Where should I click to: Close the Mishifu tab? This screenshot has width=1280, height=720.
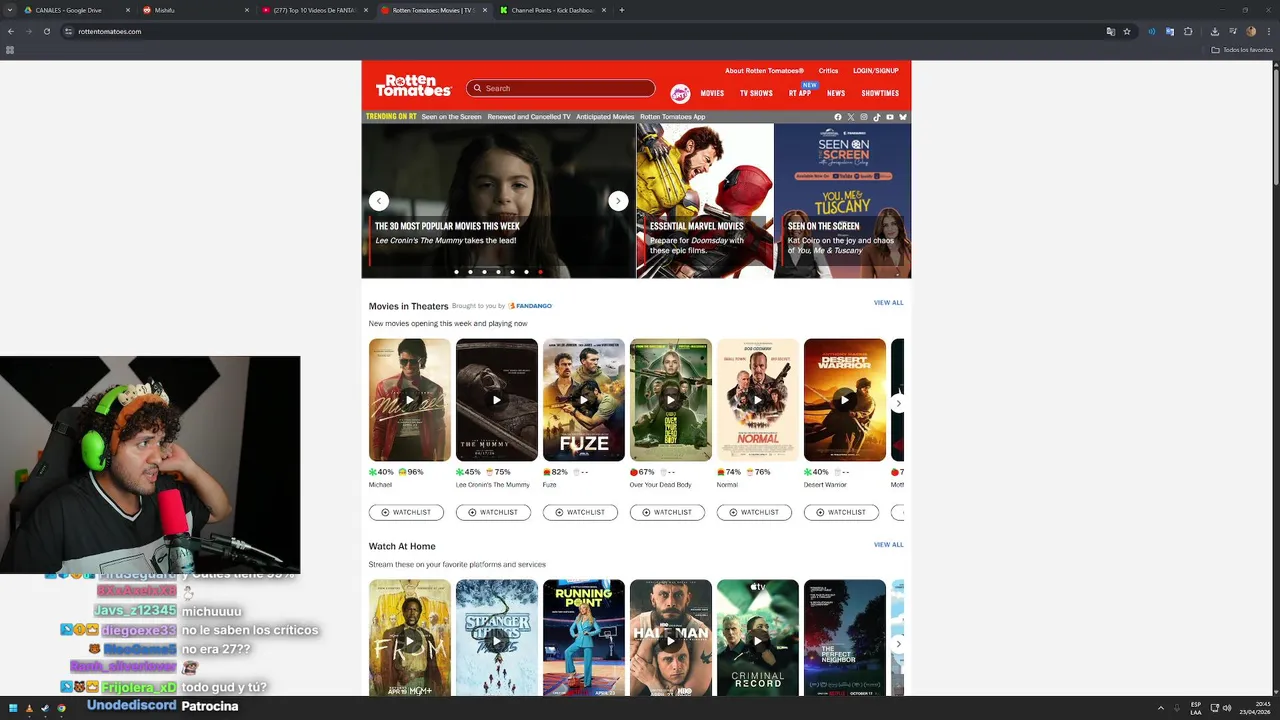pyautogui.click(x=246, y=10)
